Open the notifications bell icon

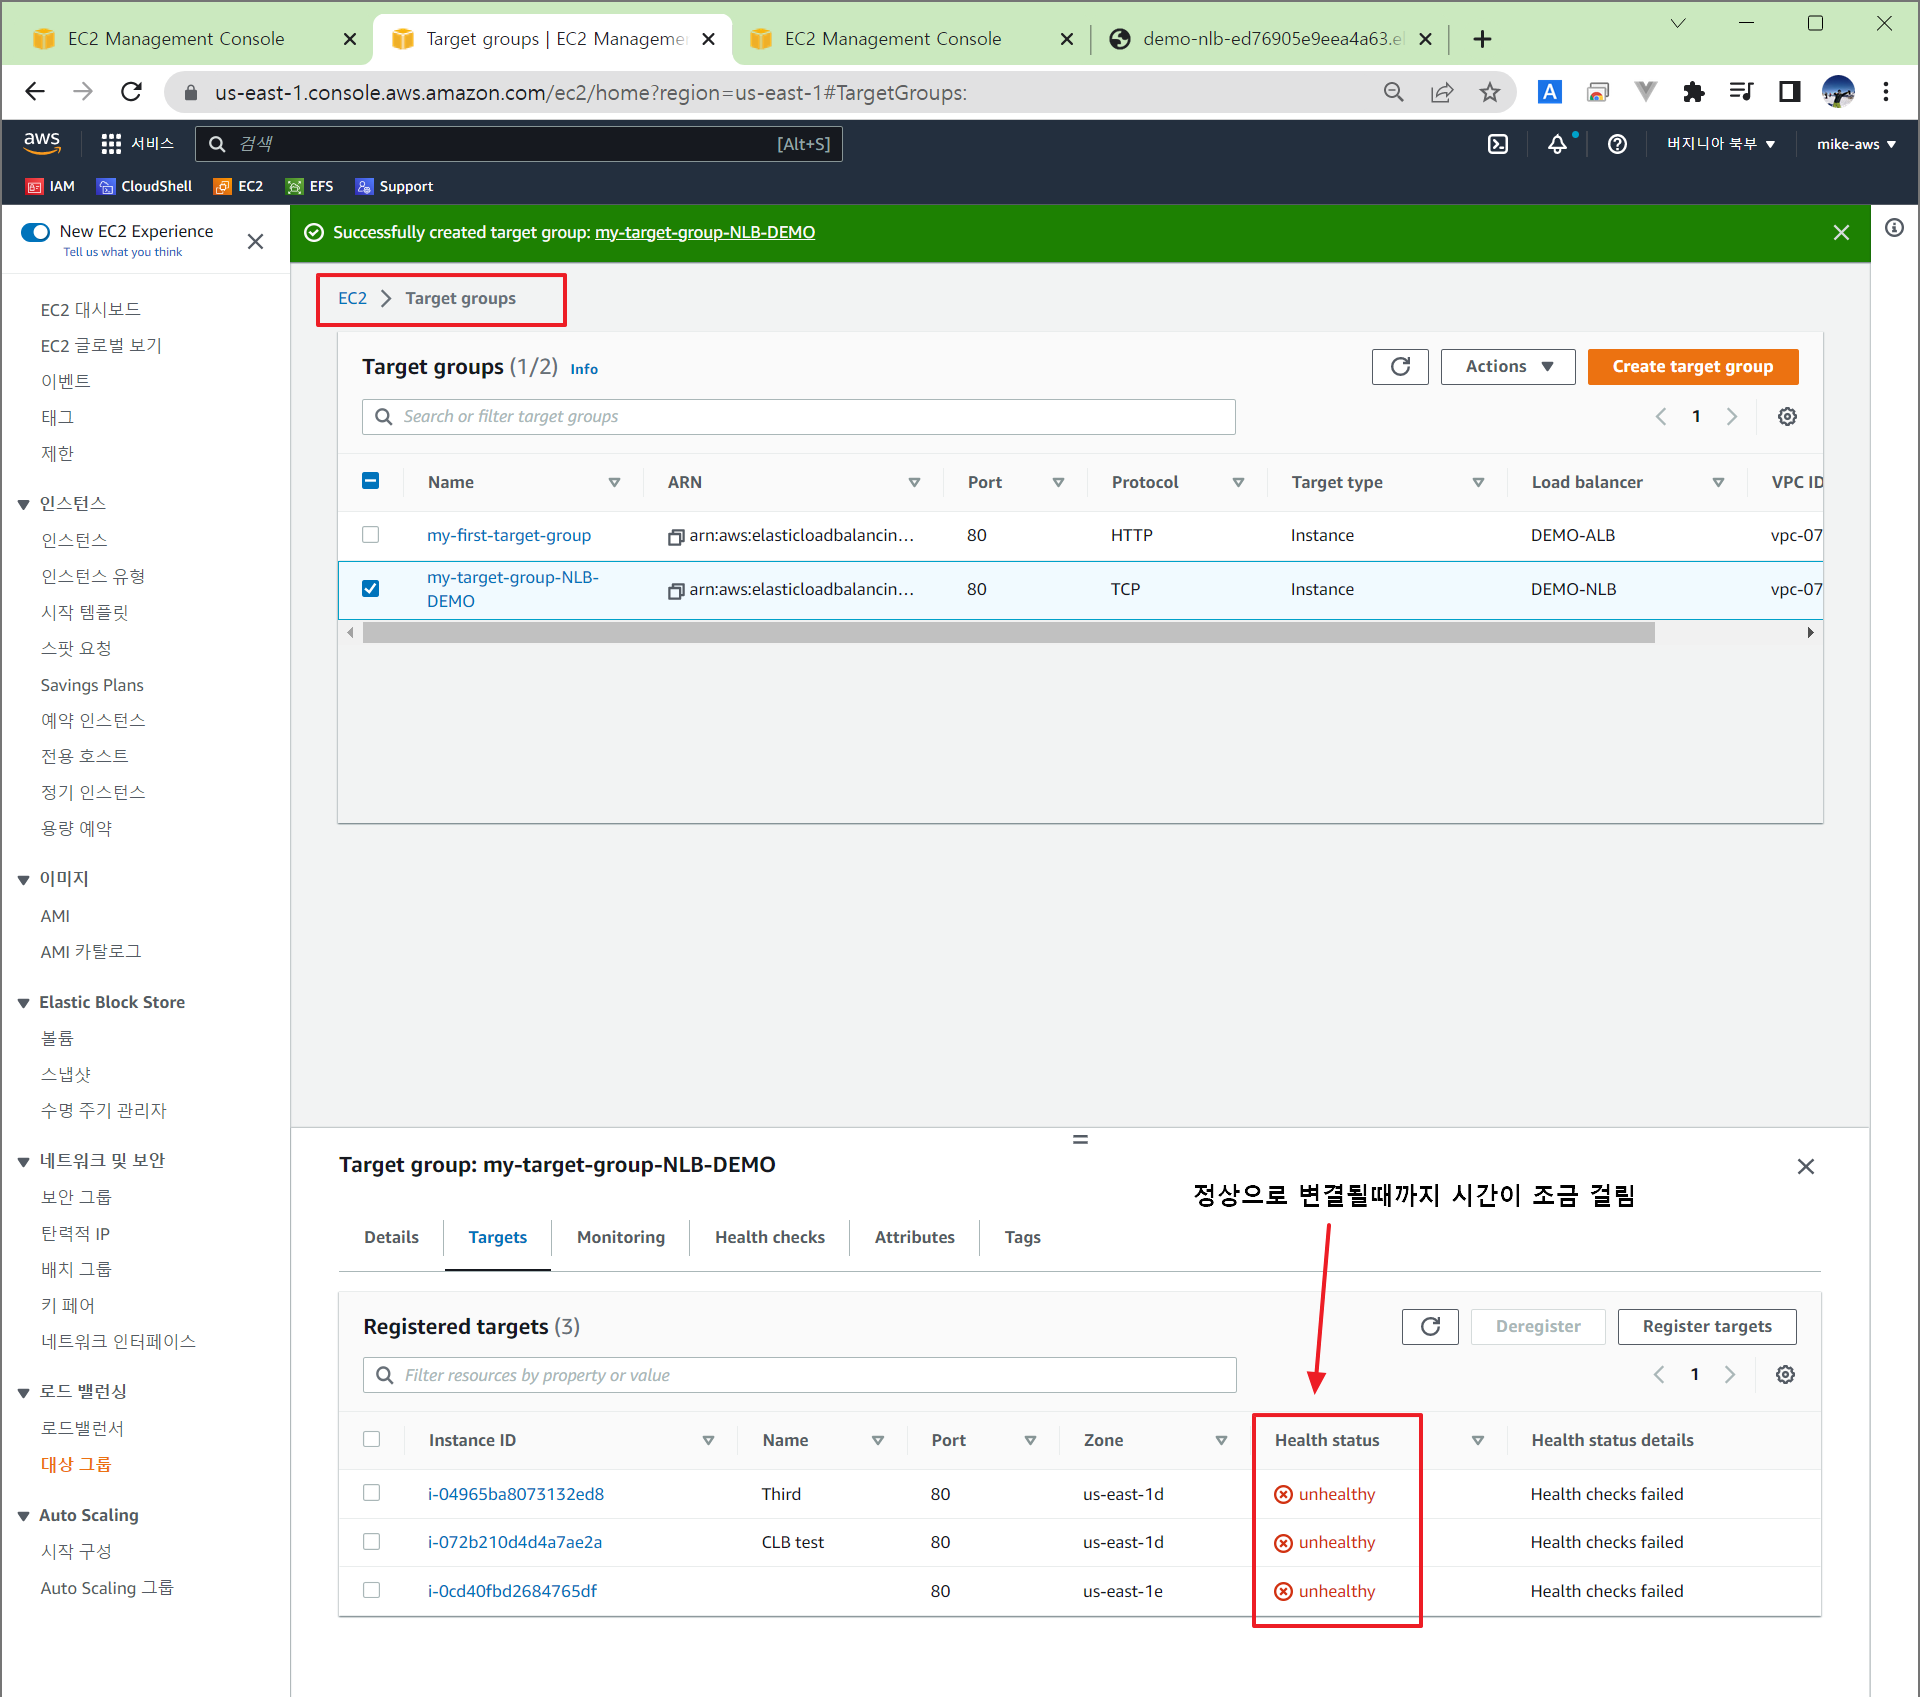[x=1557, y=144]
